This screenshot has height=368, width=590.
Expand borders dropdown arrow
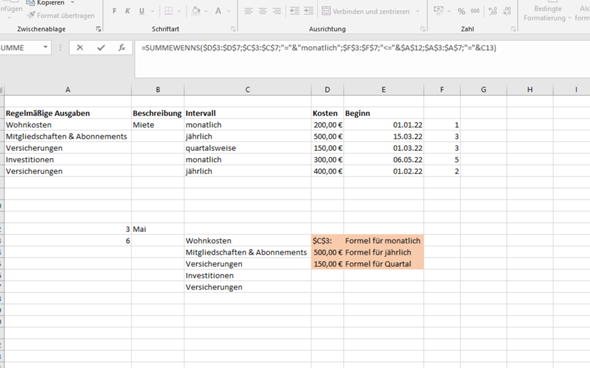(179, 11)
